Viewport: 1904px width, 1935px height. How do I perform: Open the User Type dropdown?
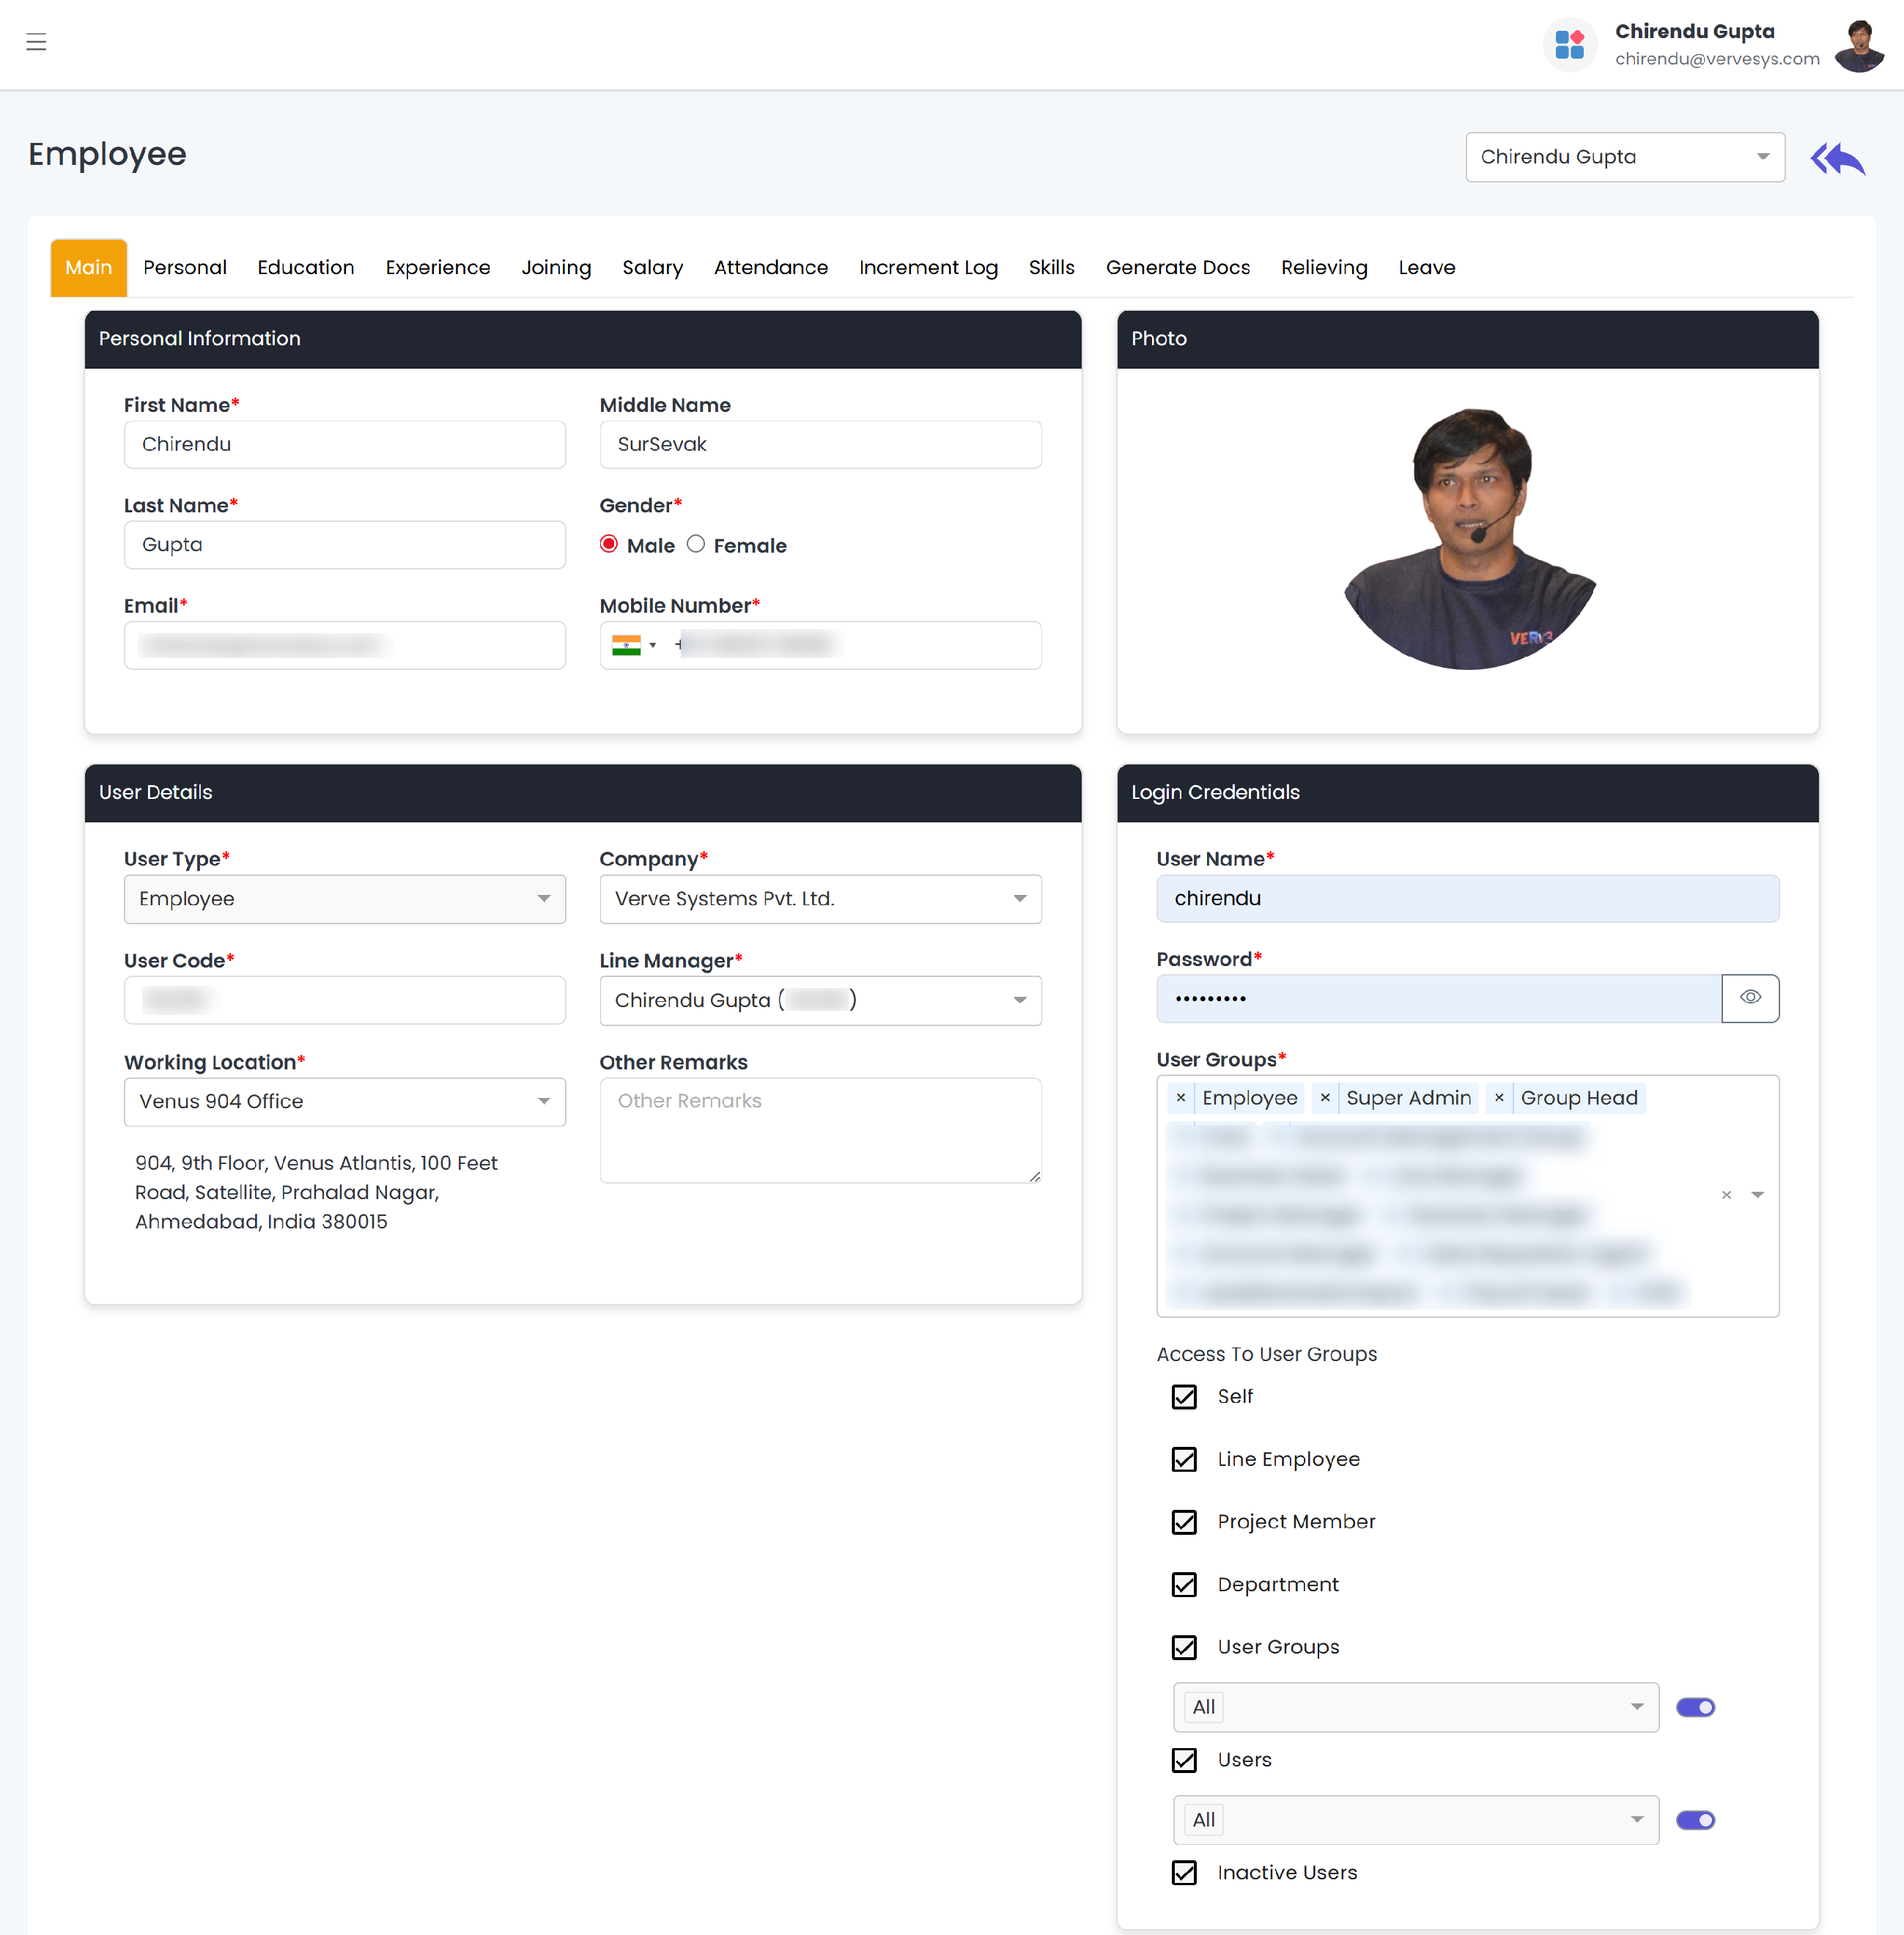345,899
